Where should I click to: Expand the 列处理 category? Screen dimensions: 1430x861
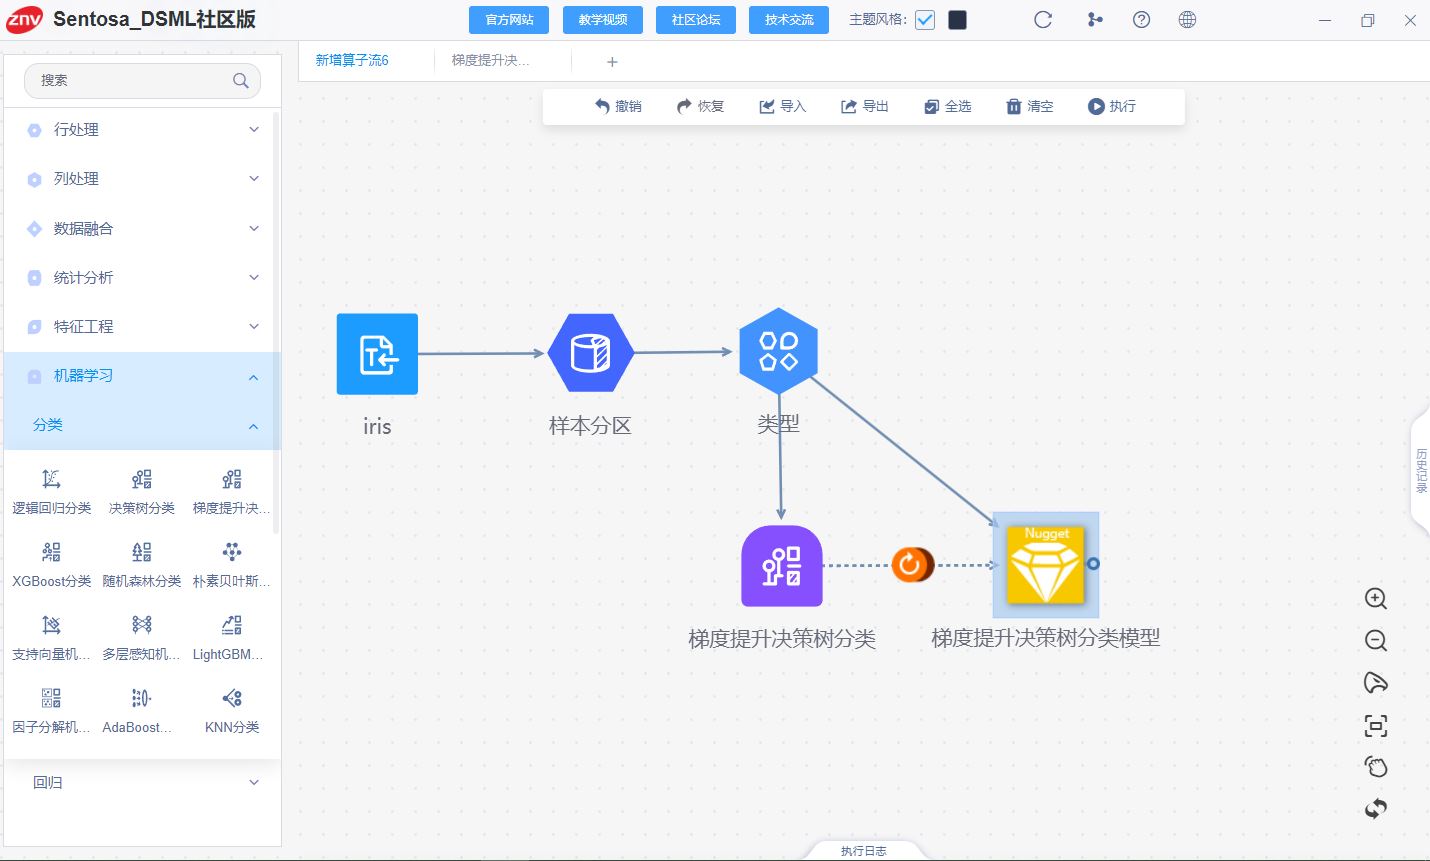click(x=142, y=179)
